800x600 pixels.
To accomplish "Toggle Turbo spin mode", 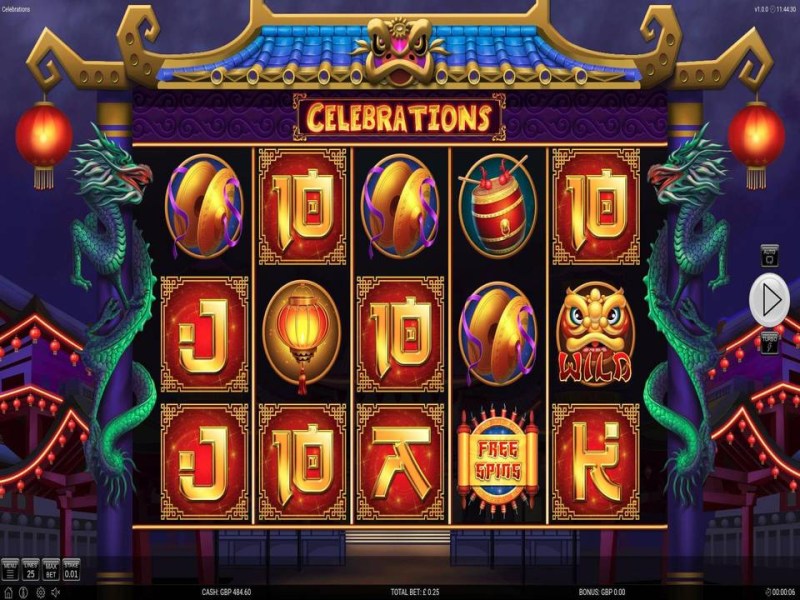I will coord(769,342).
